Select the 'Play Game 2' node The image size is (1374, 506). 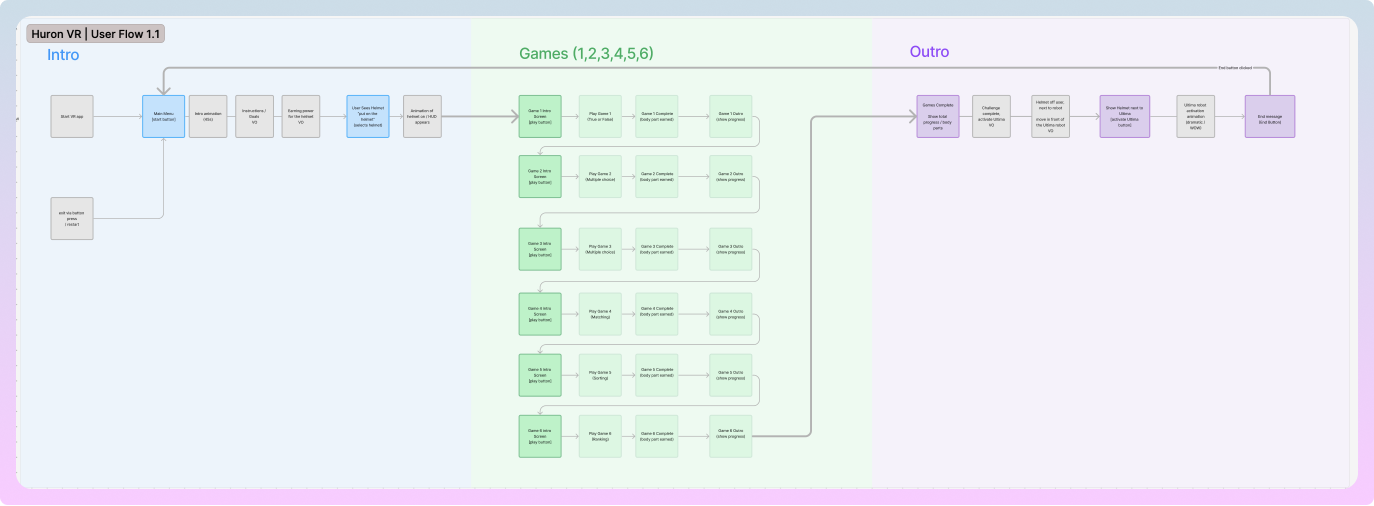[x=600, y=176]
